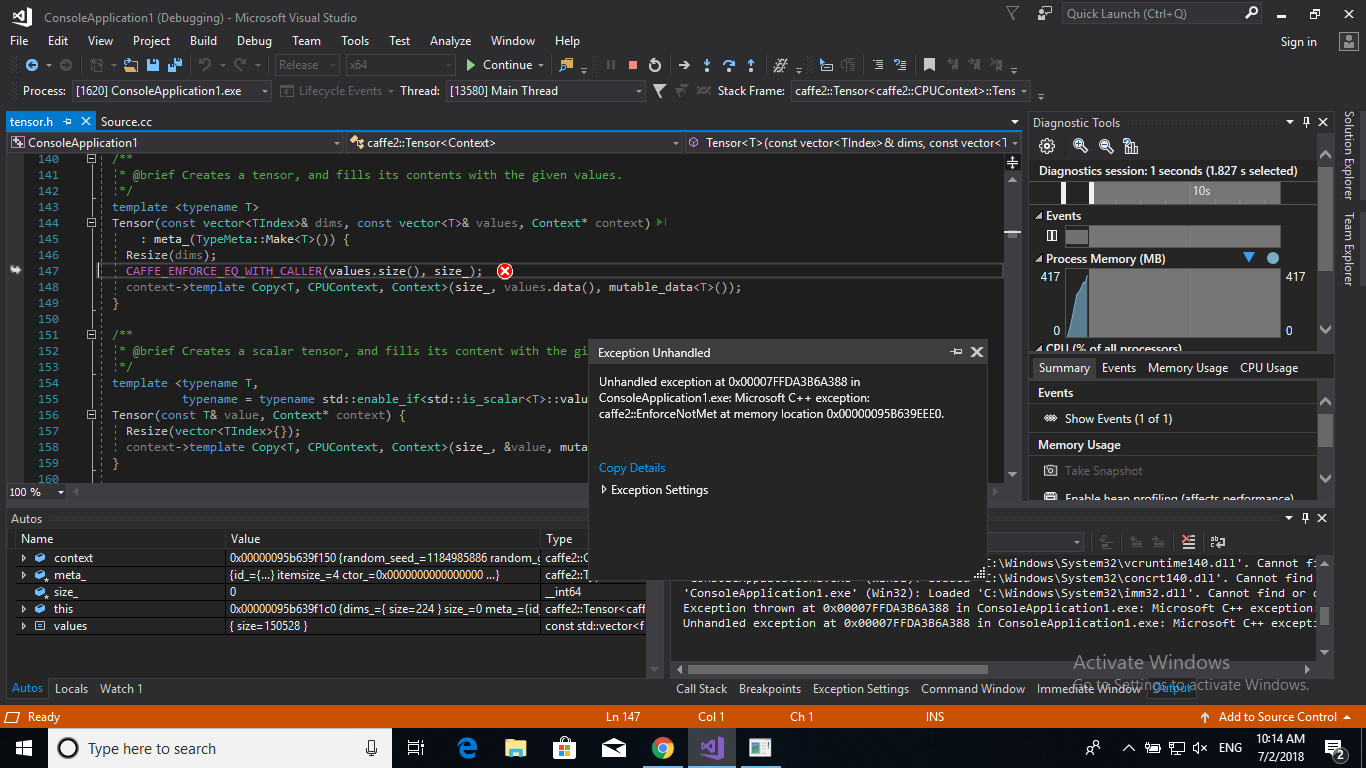Select the Step Into debug icon
Viewport: 1366px width, 768px height.
707,65
